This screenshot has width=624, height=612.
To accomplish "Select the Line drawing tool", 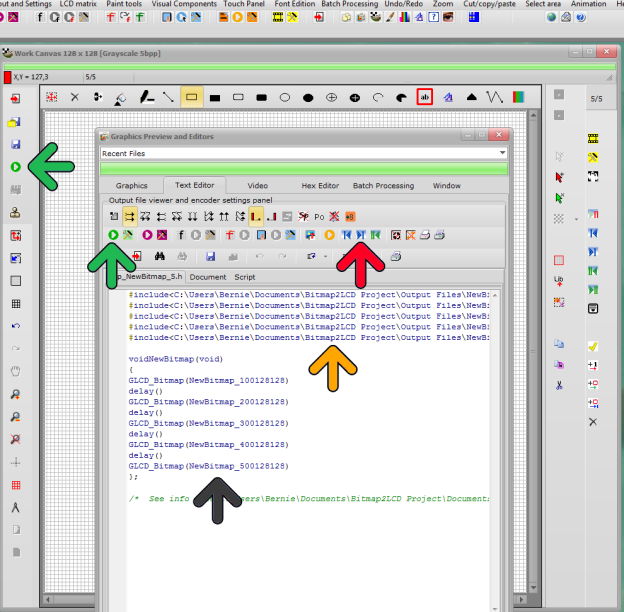I will click(x=168, y=97).
